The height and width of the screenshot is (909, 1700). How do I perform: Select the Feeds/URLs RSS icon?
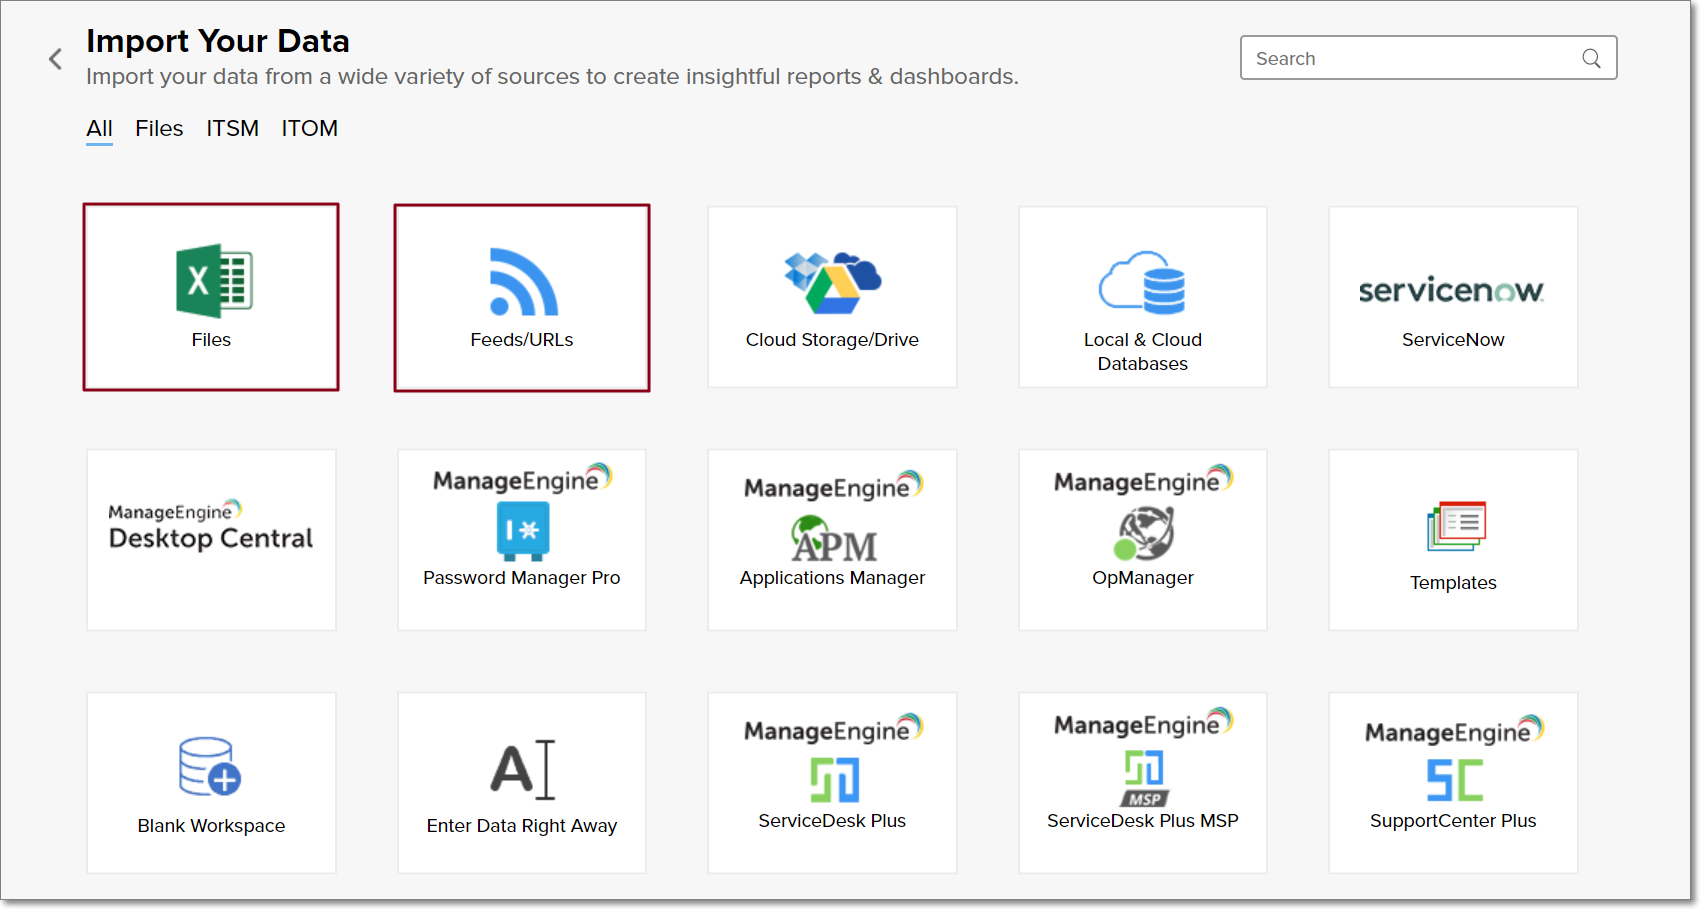pyautogui.click(x=523, y=281)
